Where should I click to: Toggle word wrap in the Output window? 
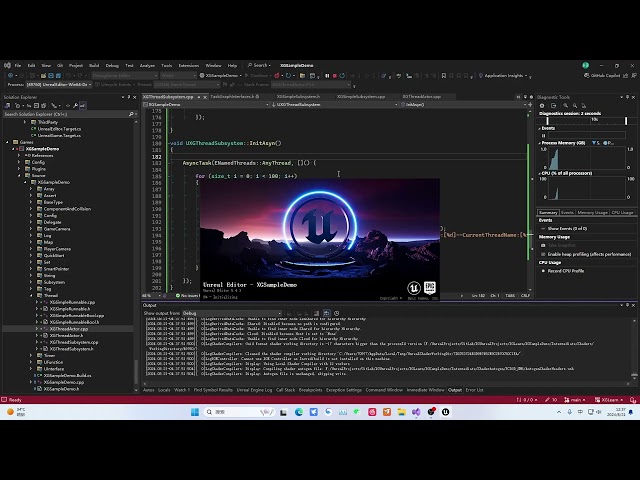tap(327, 313)
